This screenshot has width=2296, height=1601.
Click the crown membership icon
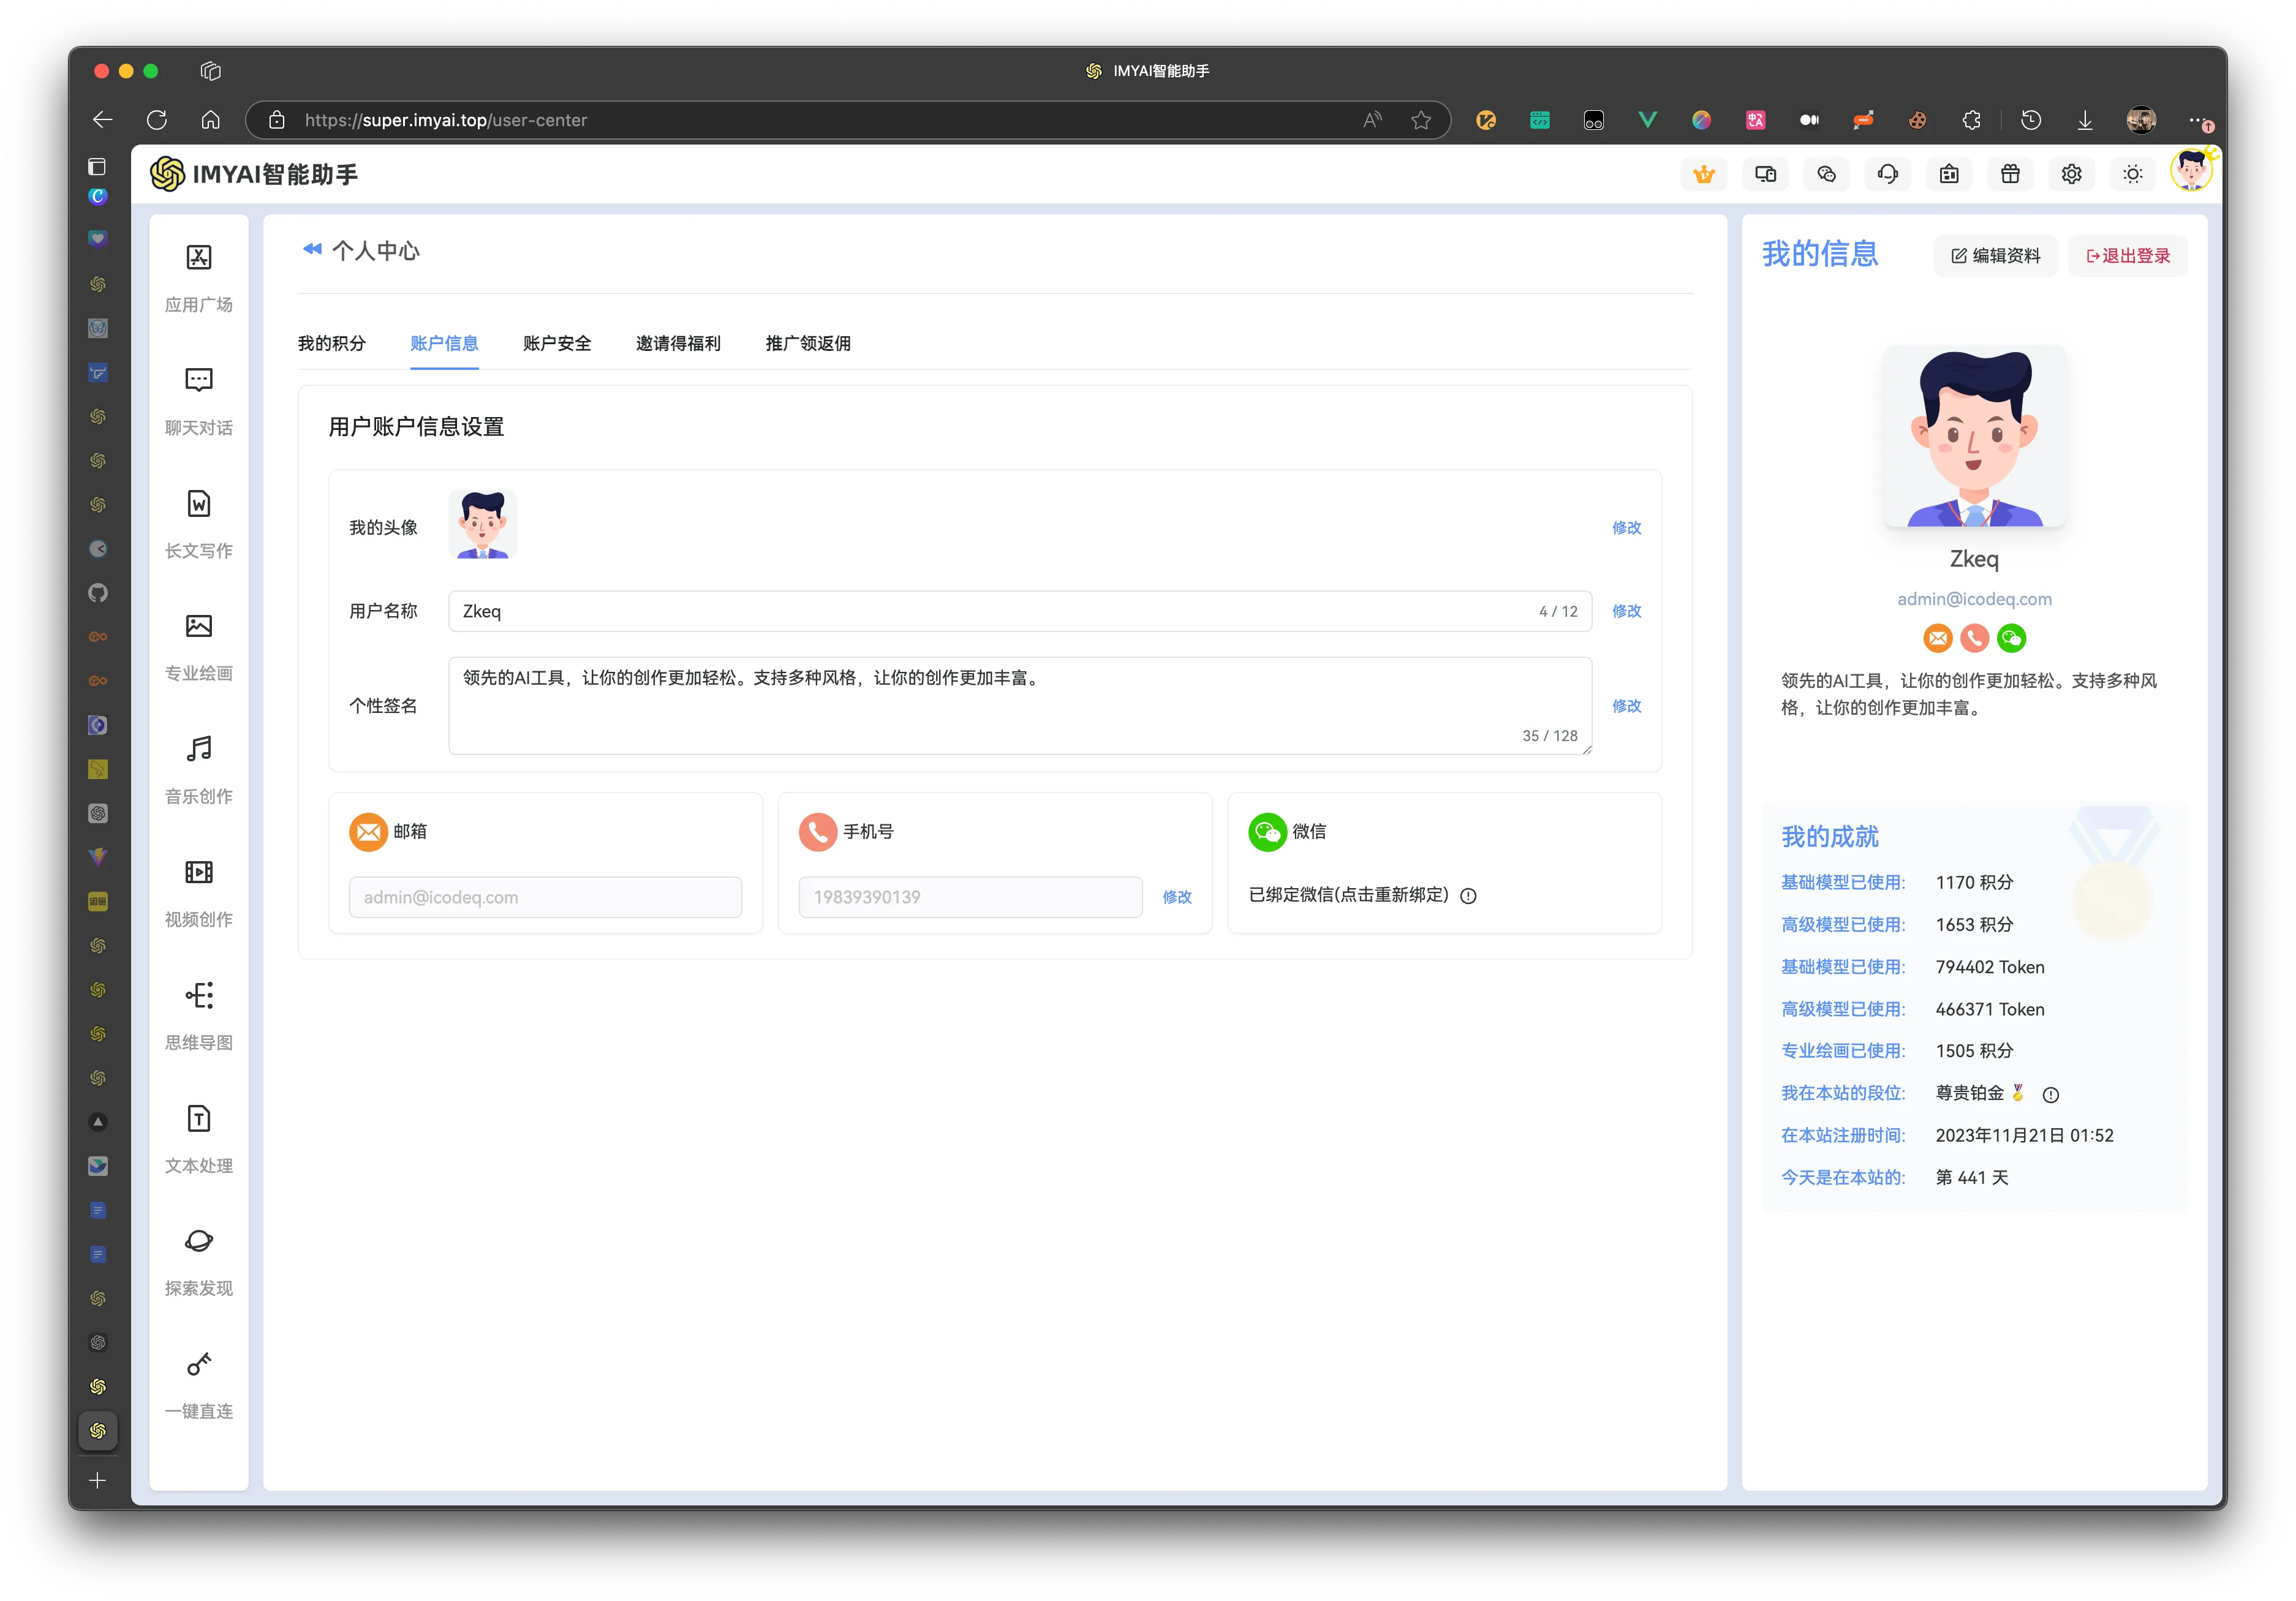[x=1704, y=174]
